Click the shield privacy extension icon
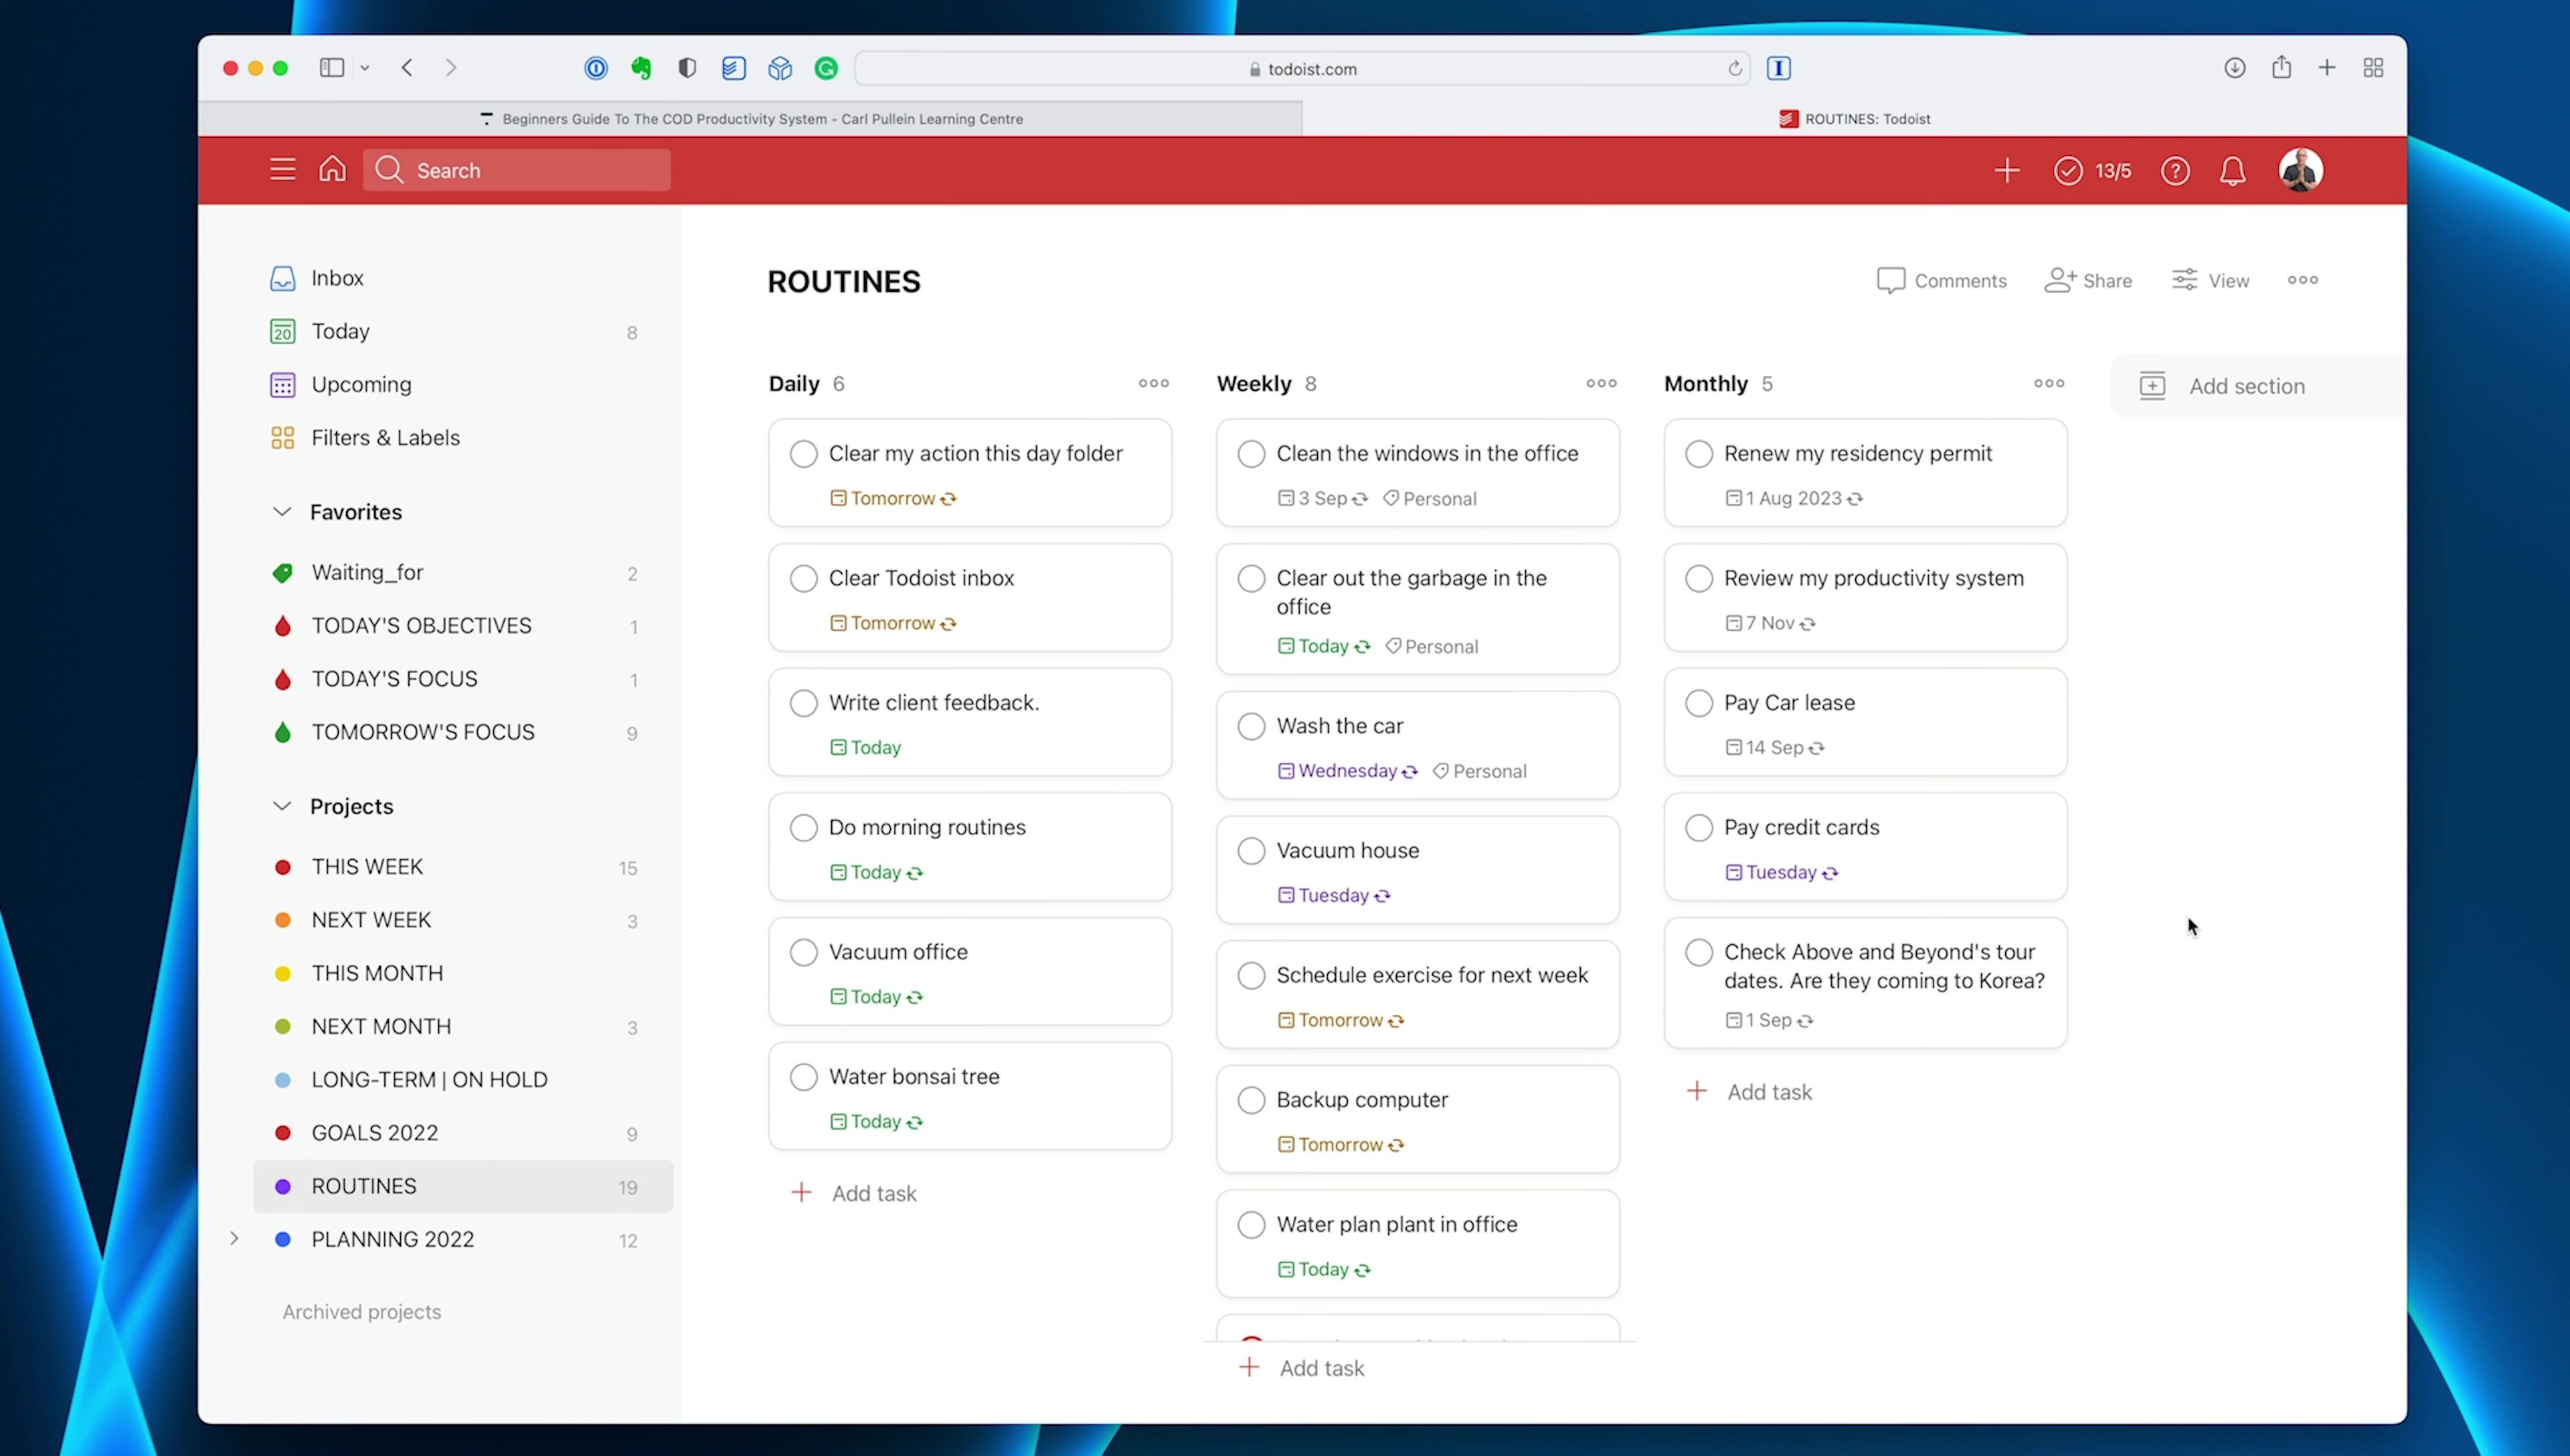This screenshot has height=1456, width=2570. coord(687,68)
